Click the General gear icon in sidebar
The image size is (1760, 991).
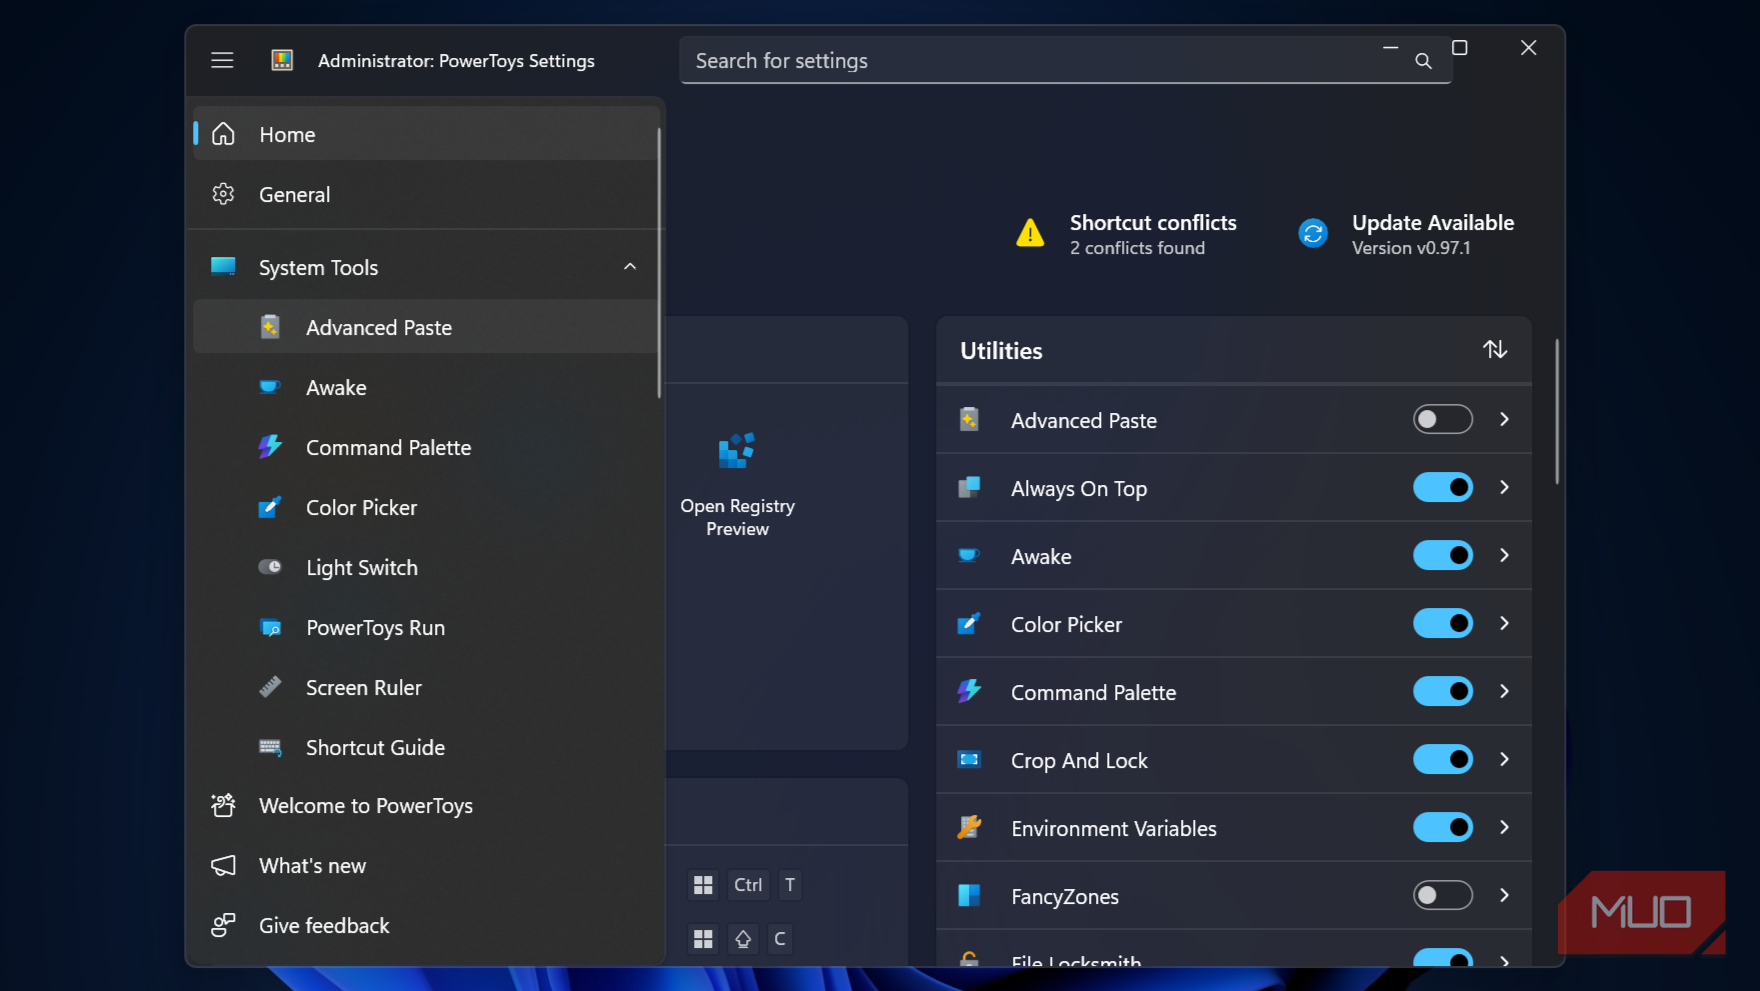pos(223,194)
